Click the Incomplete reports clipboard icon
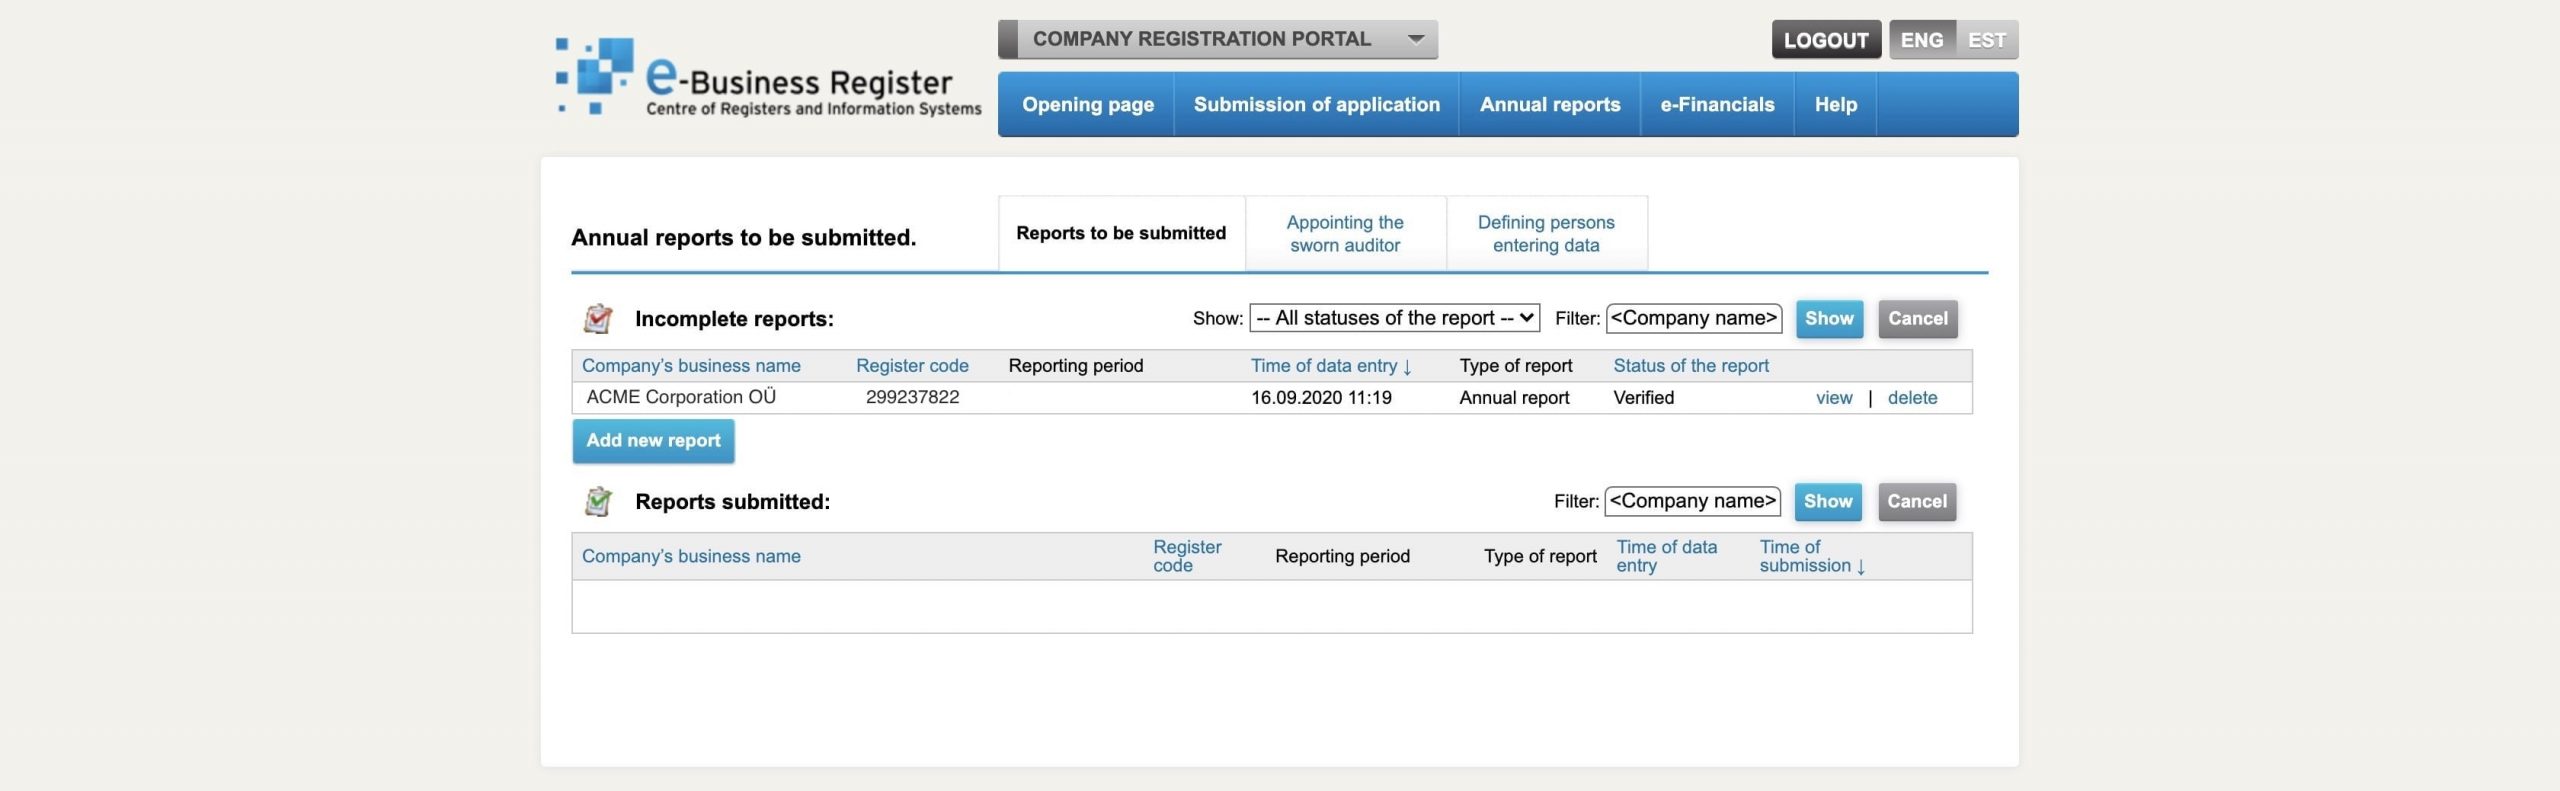The height and width of the screenshot is (791, 2560). (x=598, y=318)
